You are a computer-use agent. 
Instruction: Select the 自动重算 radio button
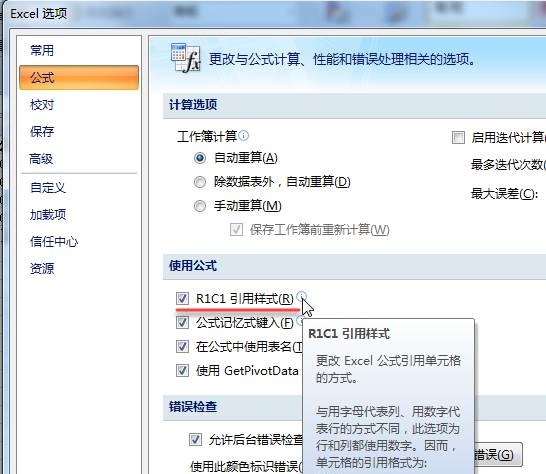pos(200,158)
